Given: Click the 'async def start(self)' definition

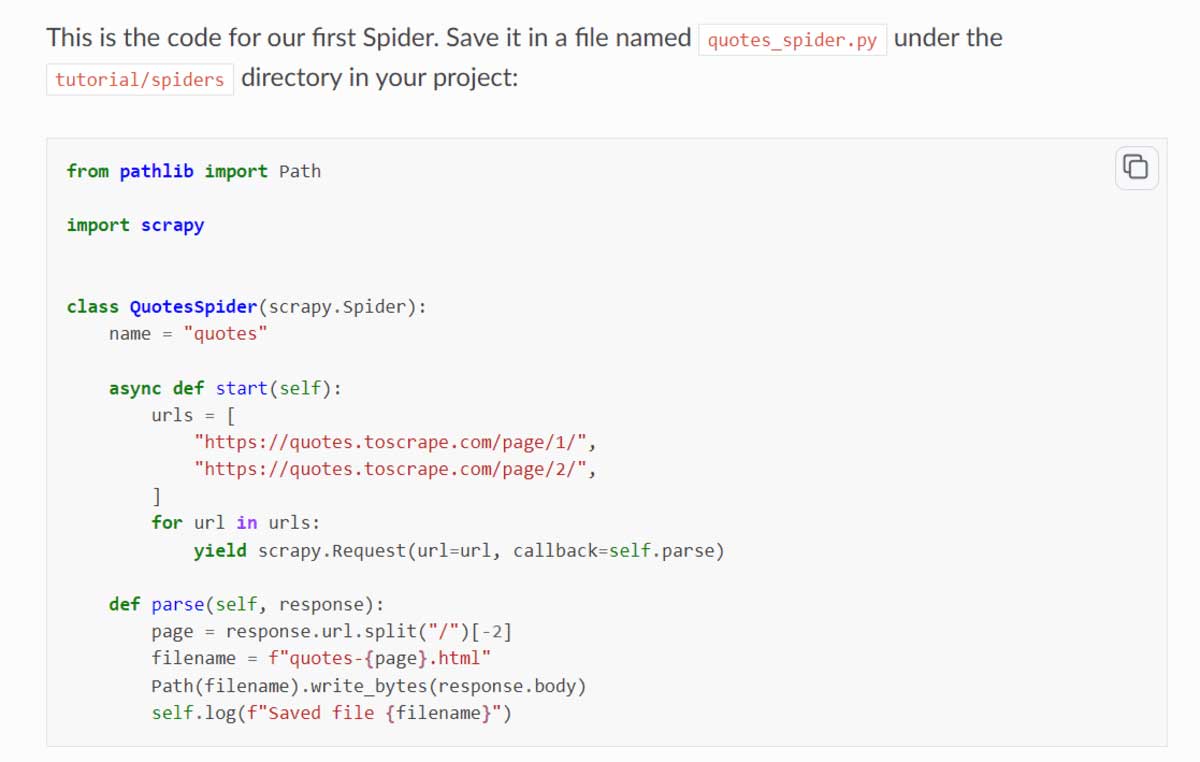Looking at the screenshot, I should pyautogui.click(x=225, y=388).
